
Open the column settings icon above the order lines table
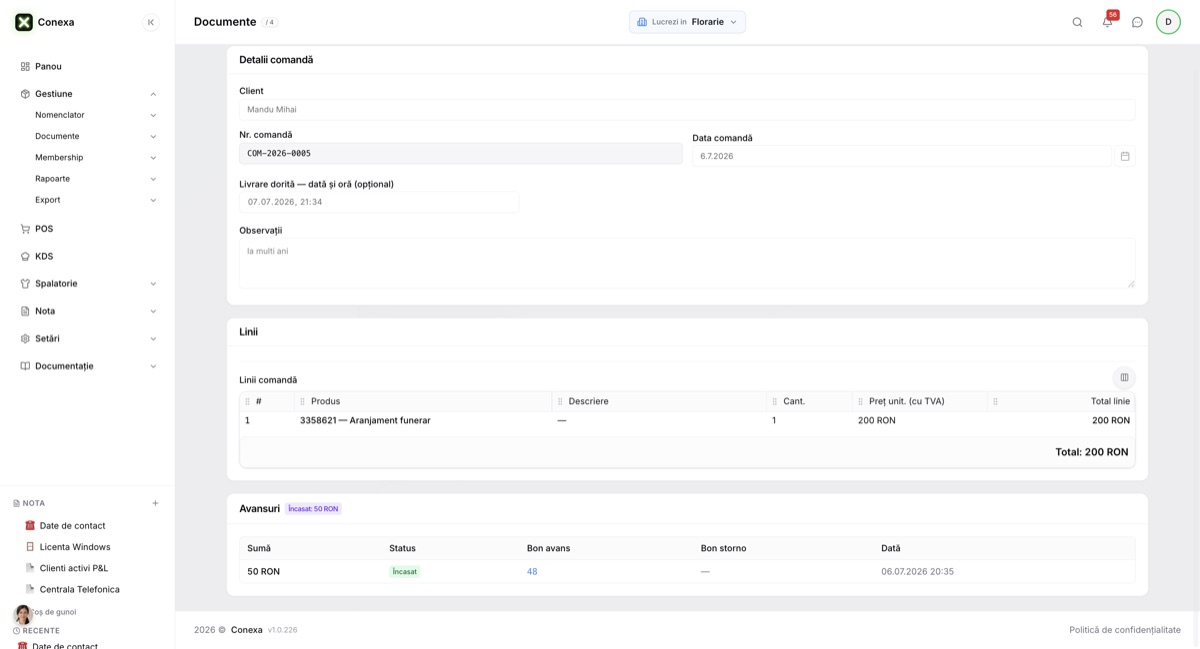(x=1124, y=377)
